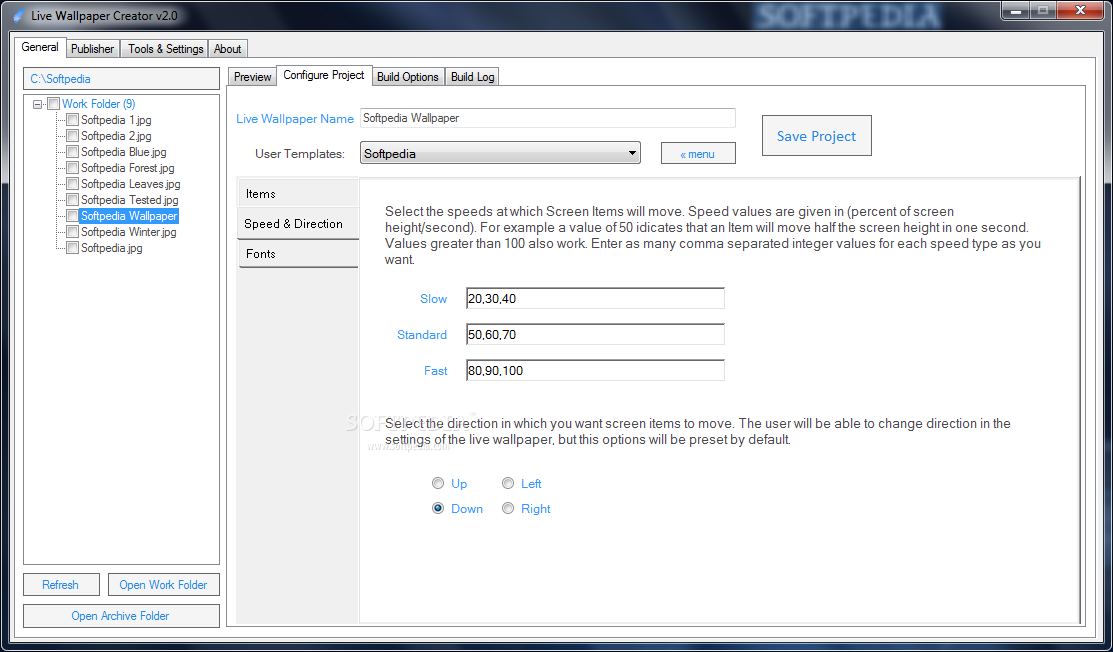Image resolution: width=1113 pixels, height=652 pixels.
Task: Open the Tools & Settings tab
Action: click(165, 49)
